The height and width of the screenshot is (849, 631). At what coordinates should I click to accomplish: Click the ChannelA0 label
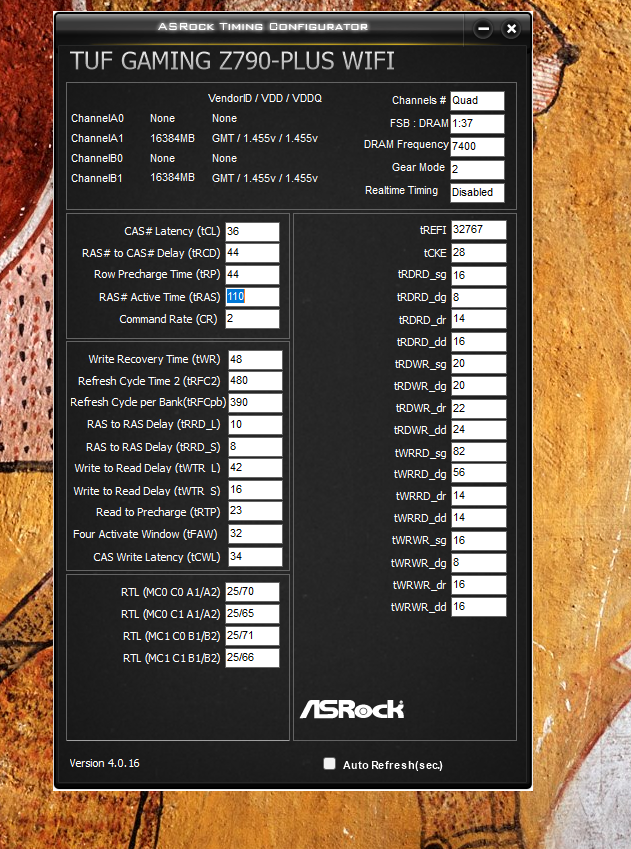pyautogui.click(x=97, y=118)
